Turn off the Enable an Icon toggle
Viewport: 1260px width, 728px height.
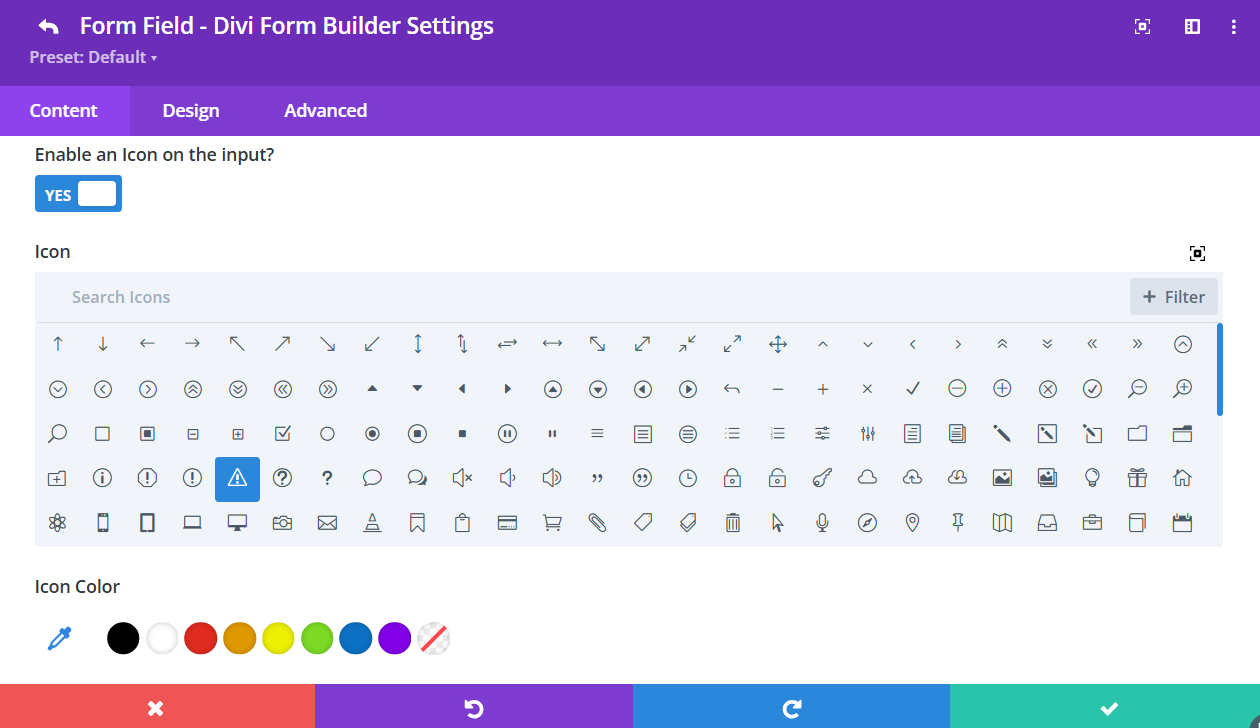pyautogui.click(x=78, y=193)
